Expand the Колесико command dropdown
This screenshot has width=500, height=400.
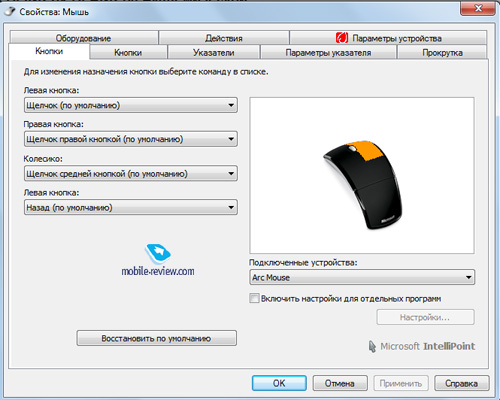[131, 173]
